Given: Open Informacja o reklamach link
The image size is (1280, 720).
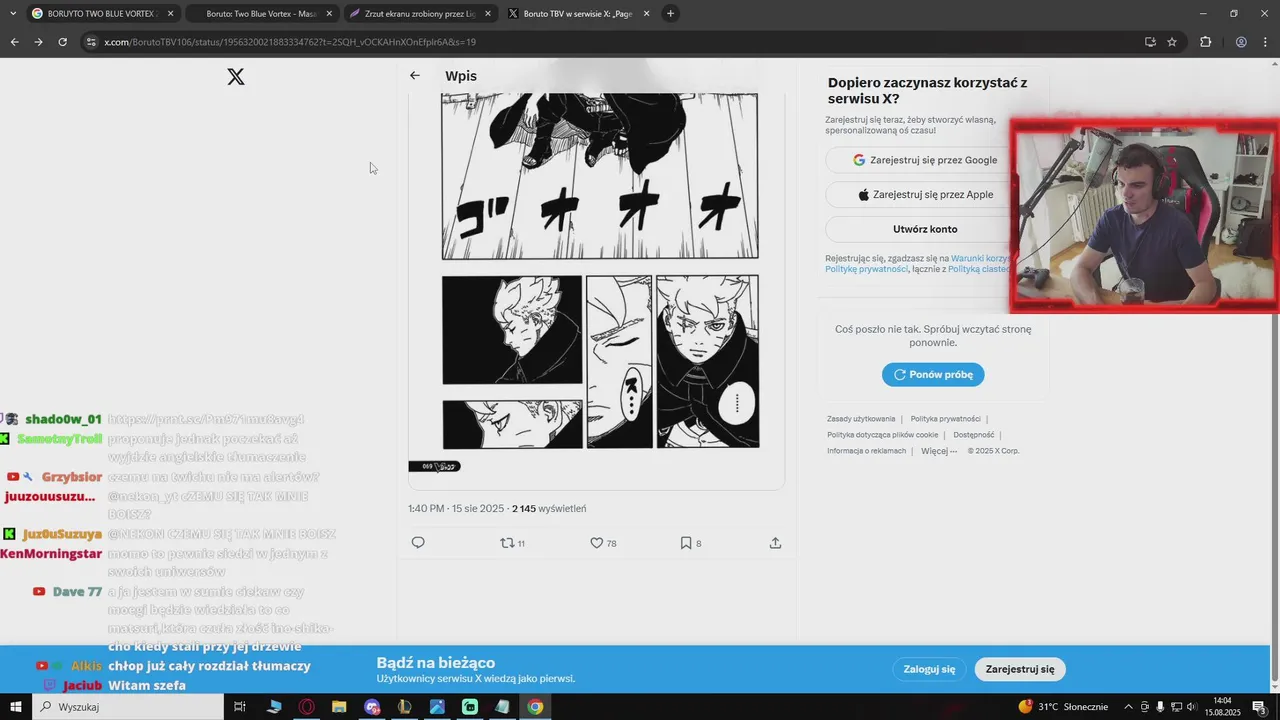Looking at the screenshot, I should pos(866,451).
